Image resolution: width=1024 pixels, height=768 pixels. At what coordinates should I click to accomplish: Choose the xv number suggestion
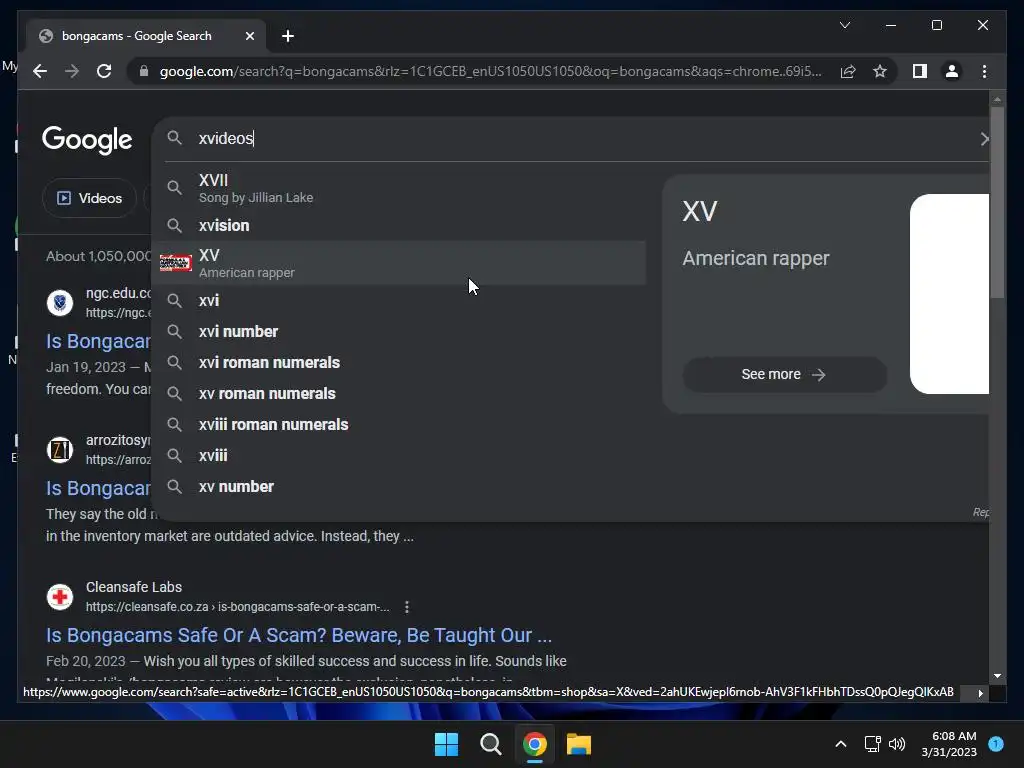(x=398, y=487)
